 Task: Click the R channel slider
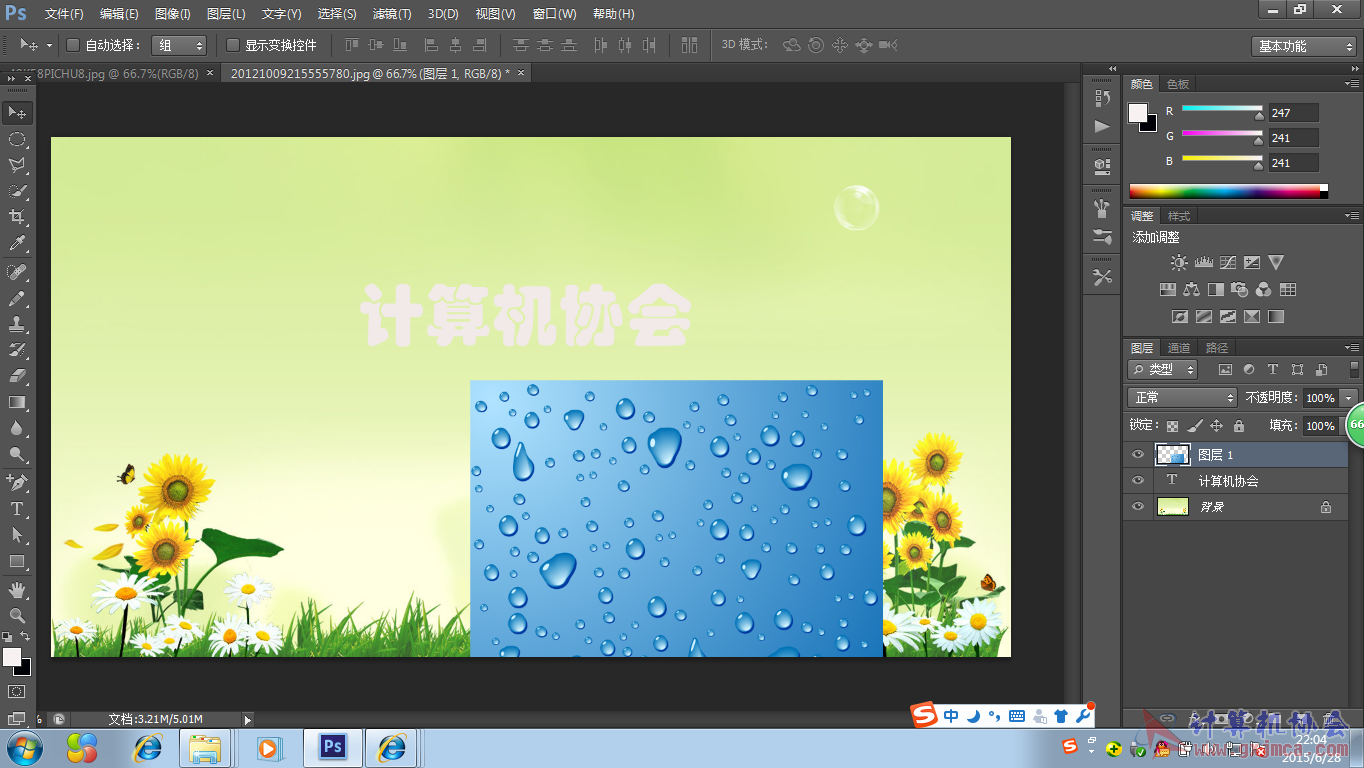[1222, 111]
